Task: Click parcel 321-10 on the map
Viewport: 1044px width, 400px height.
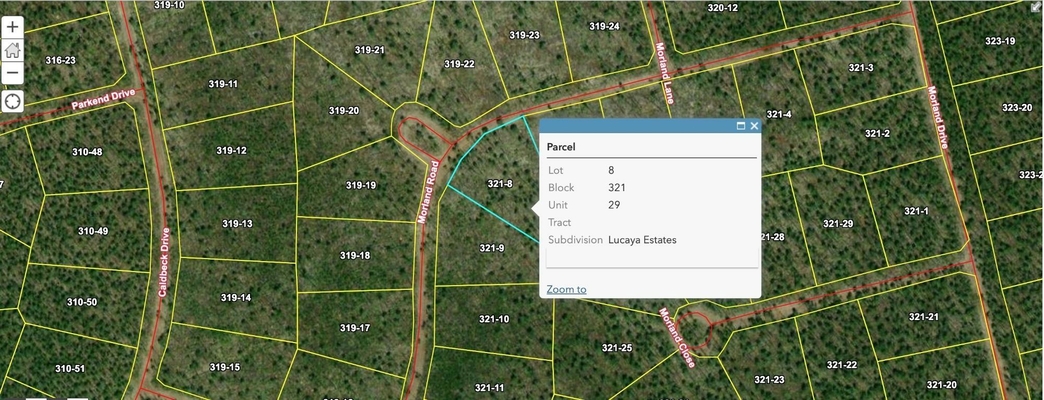Action: coord(493,319)
